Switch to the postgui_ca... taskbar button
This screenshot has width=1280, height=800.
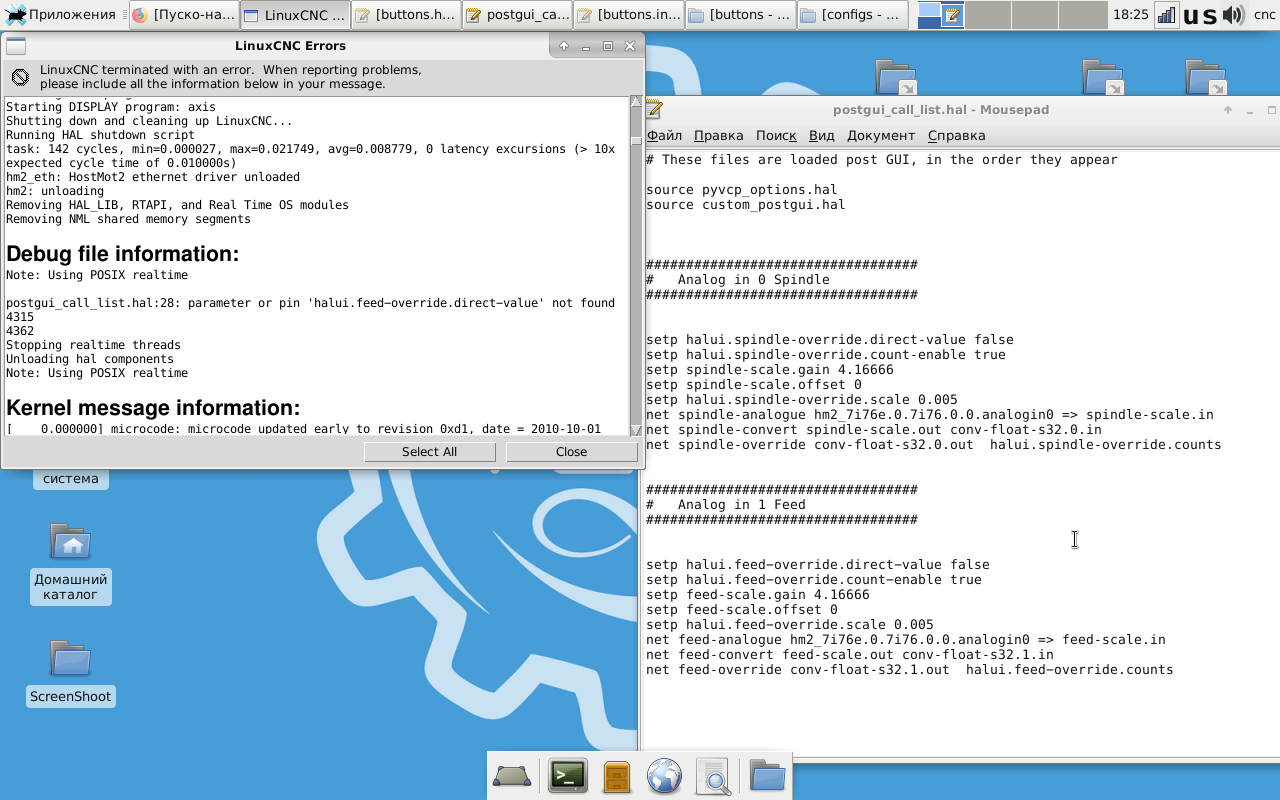(x=517, y=15)
